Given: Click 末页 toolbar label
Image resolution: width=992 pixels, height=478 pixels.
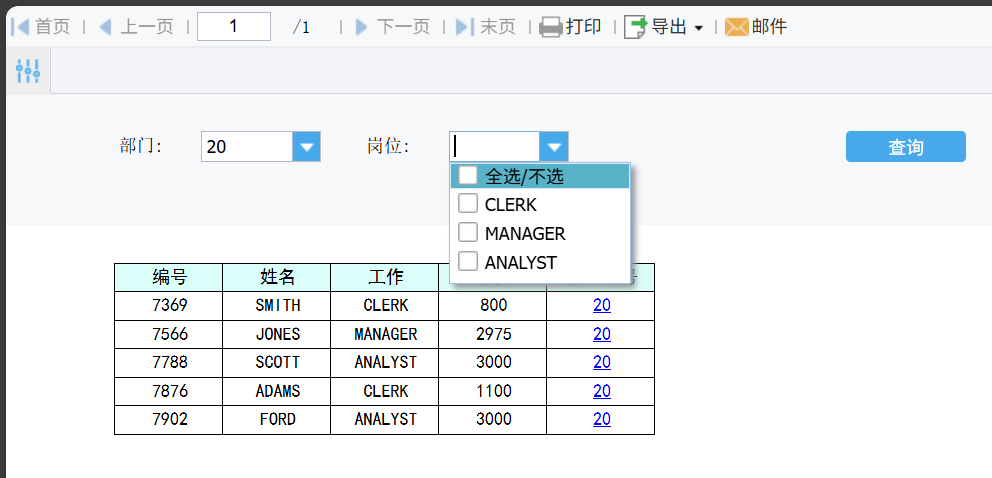Looking at the screenshot, I should point(498,27).
